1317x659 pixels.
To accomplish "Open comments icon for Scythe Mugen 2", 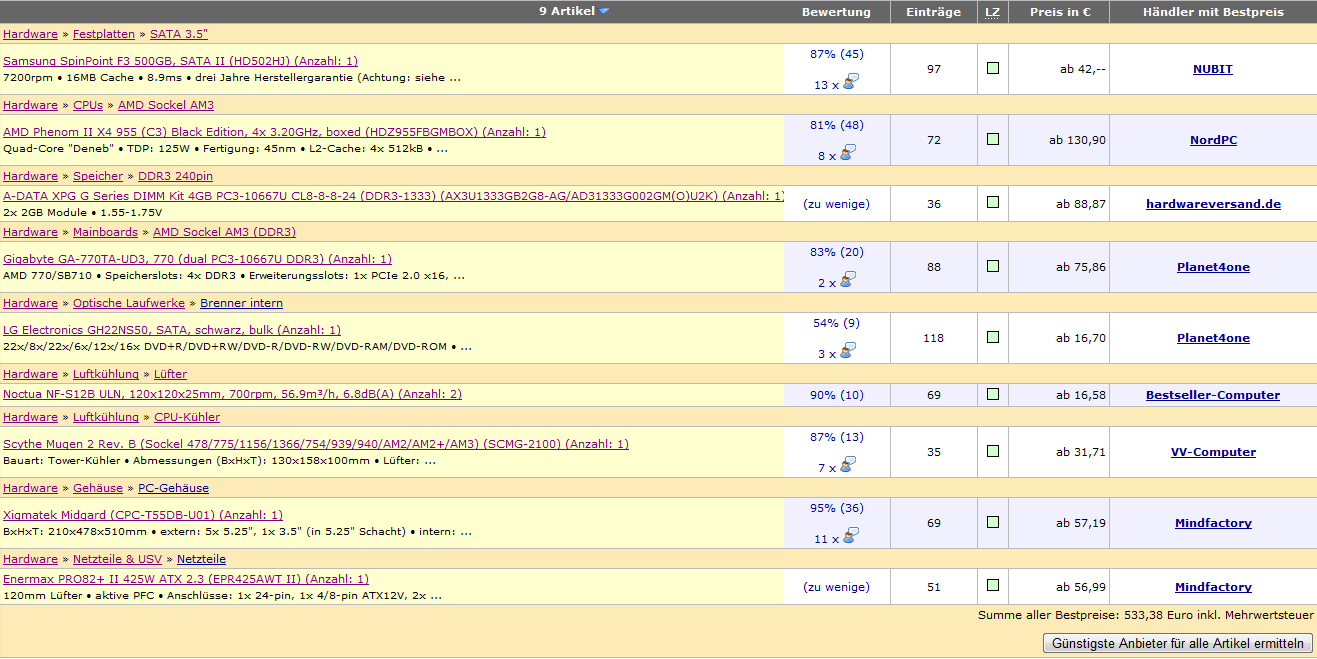I will pyautogui.click(x=850, y=465).
